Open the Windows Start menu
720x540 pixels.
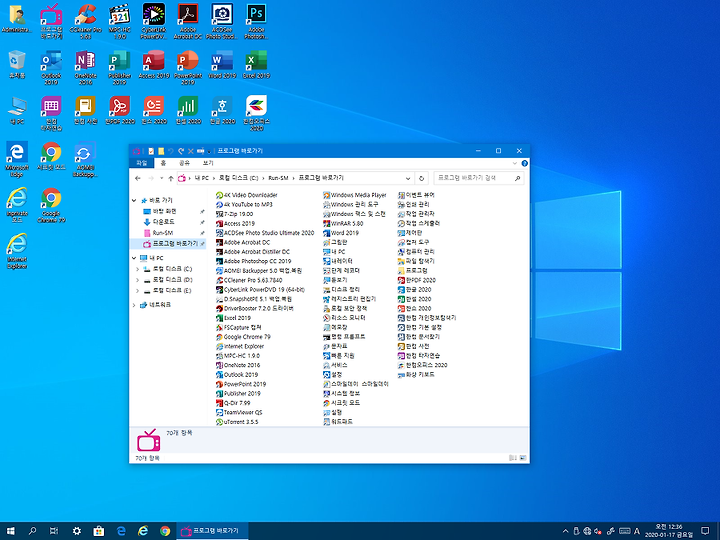[11, 531]
